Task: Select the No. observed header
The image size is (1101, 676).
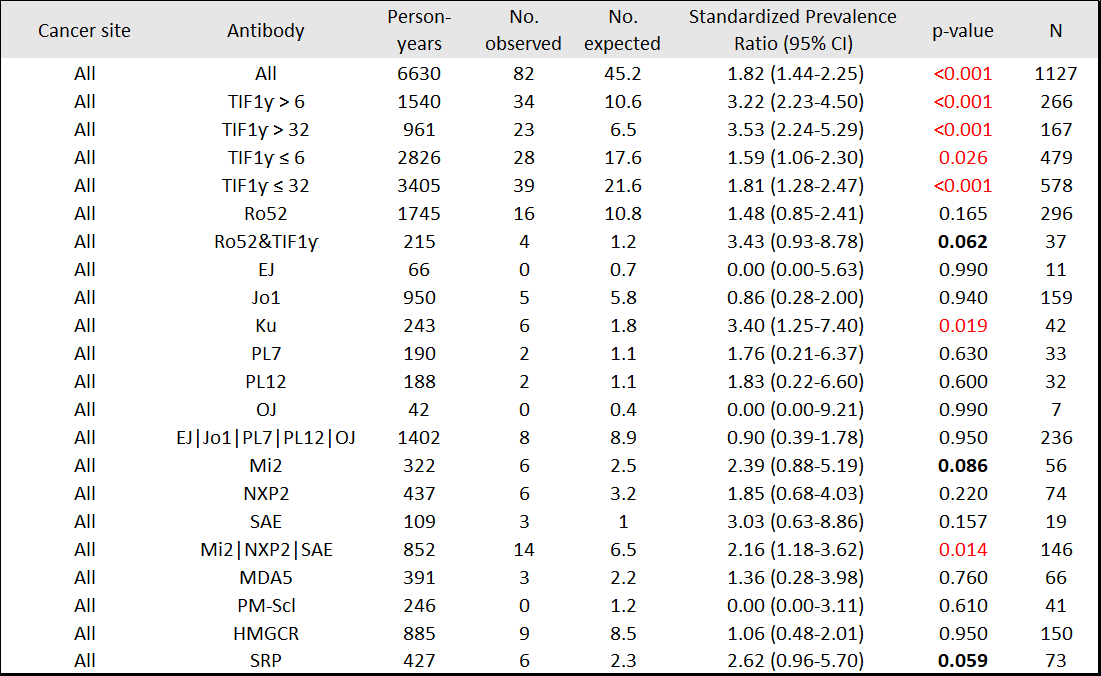Action: [521, 30]
